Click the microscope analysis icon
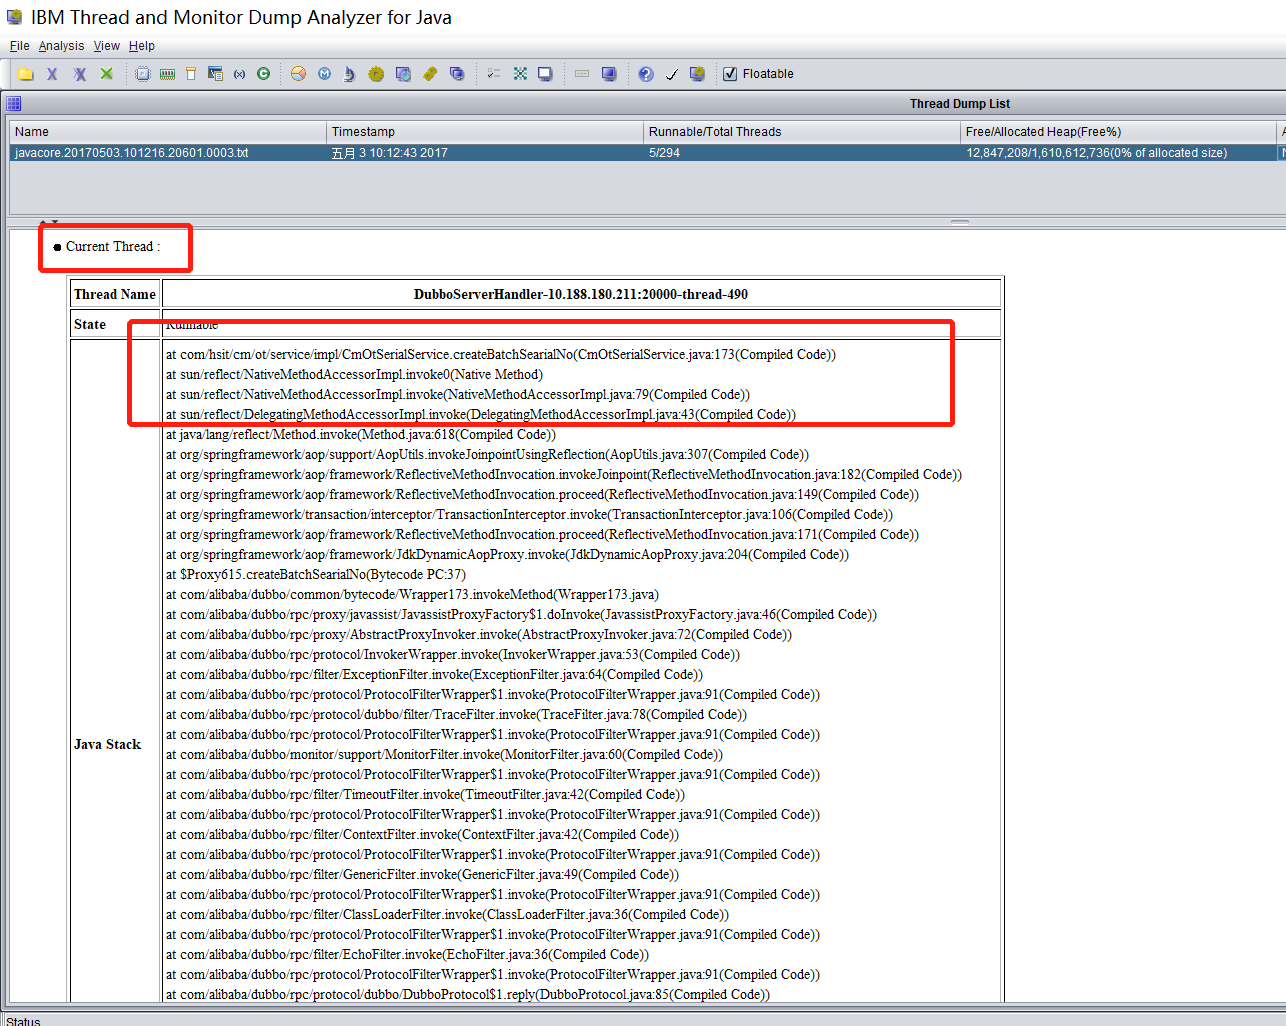Viewport: 1286px width, 1026px height. (349, 74)
